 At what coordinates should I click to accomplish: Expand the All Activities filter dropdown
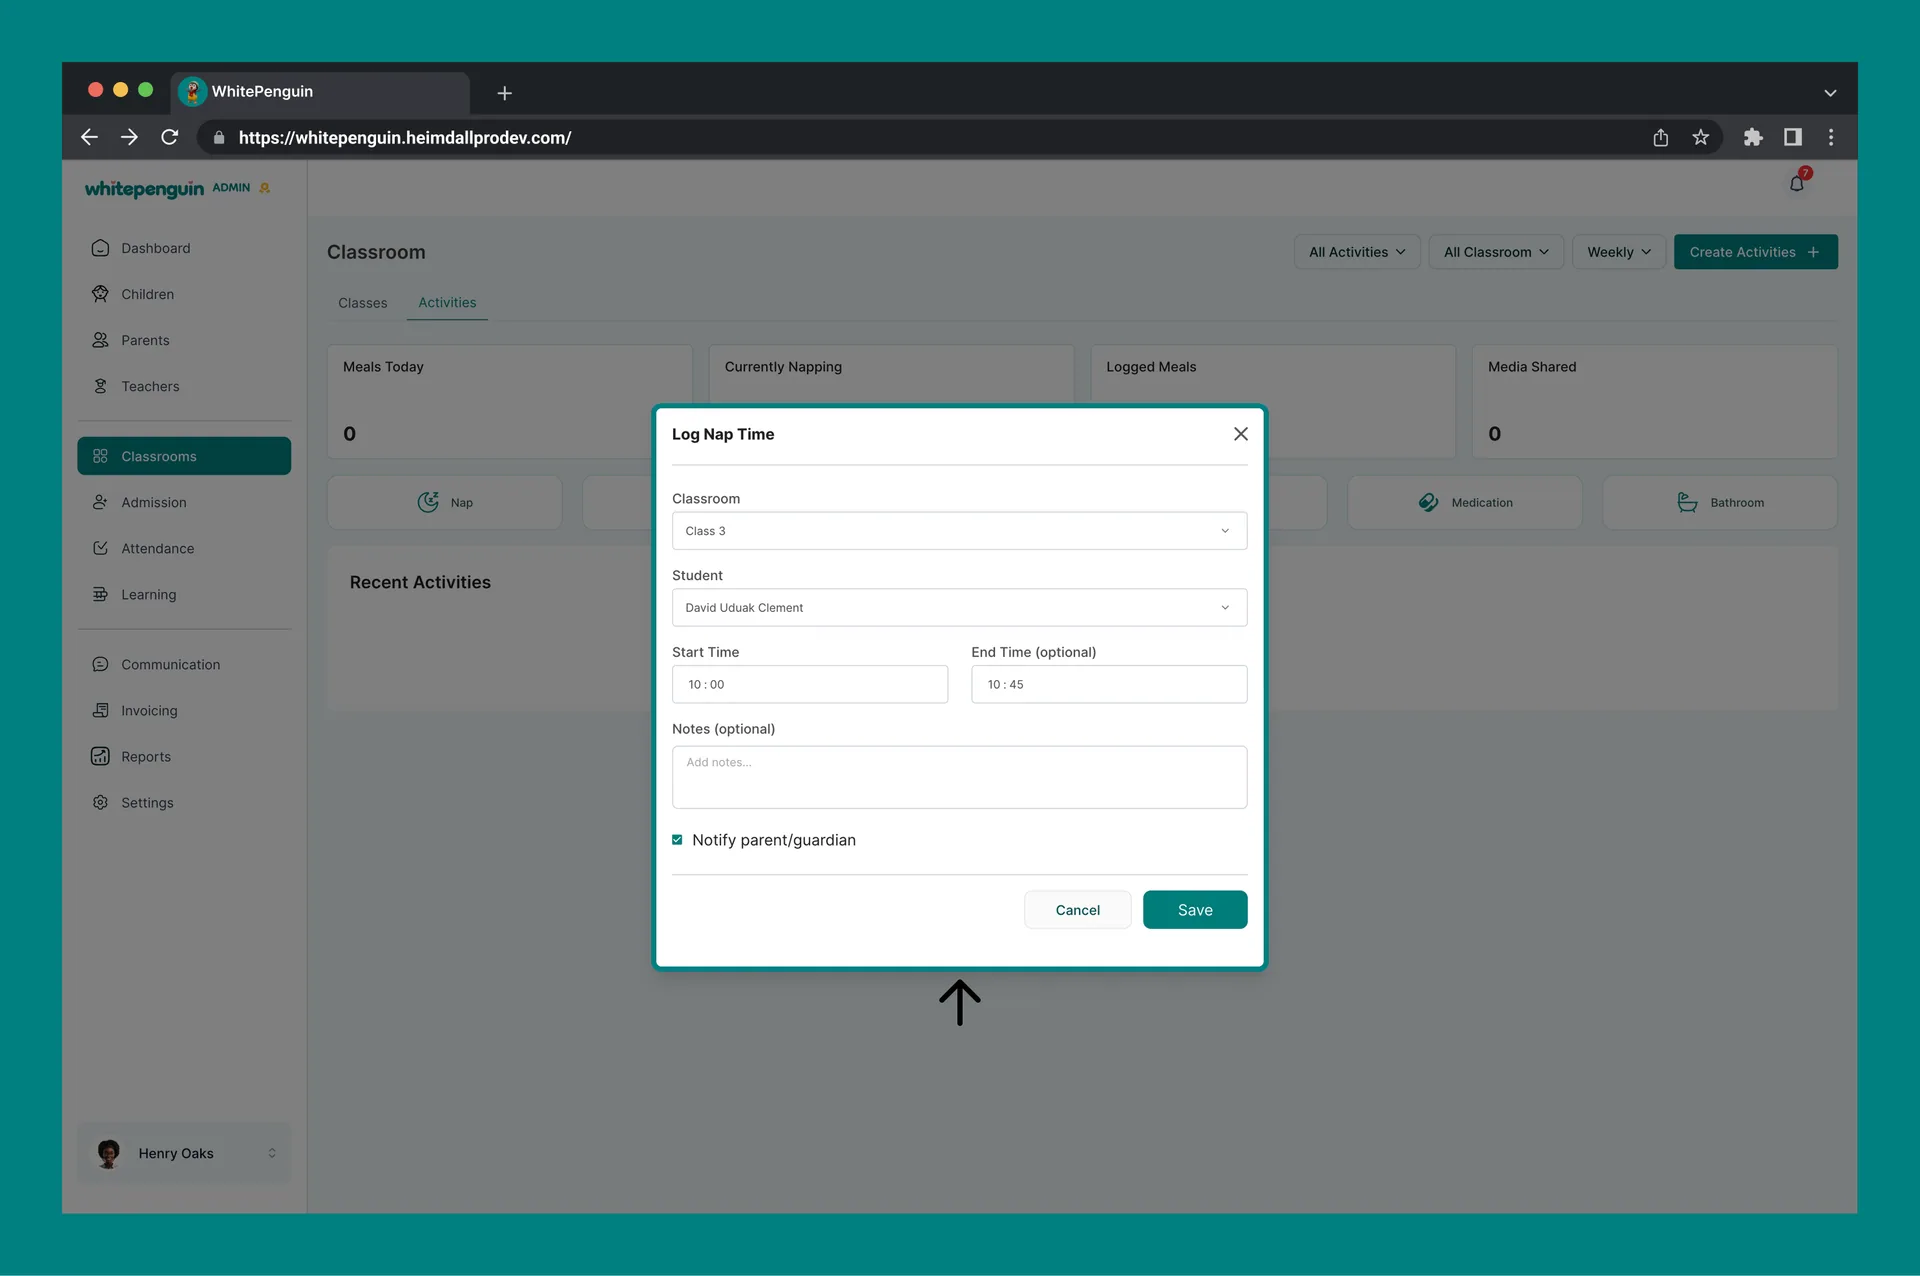tap(1356, 252)
